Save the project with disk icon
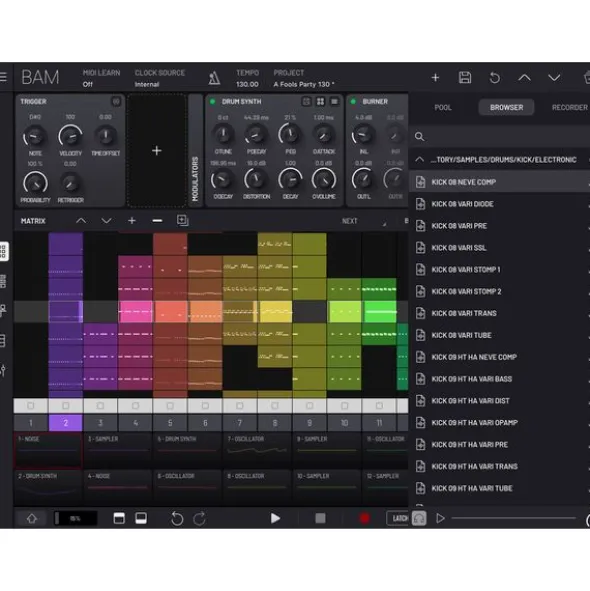Image resolution: width=590 pixels, height=591 pixels. (465, 78)
